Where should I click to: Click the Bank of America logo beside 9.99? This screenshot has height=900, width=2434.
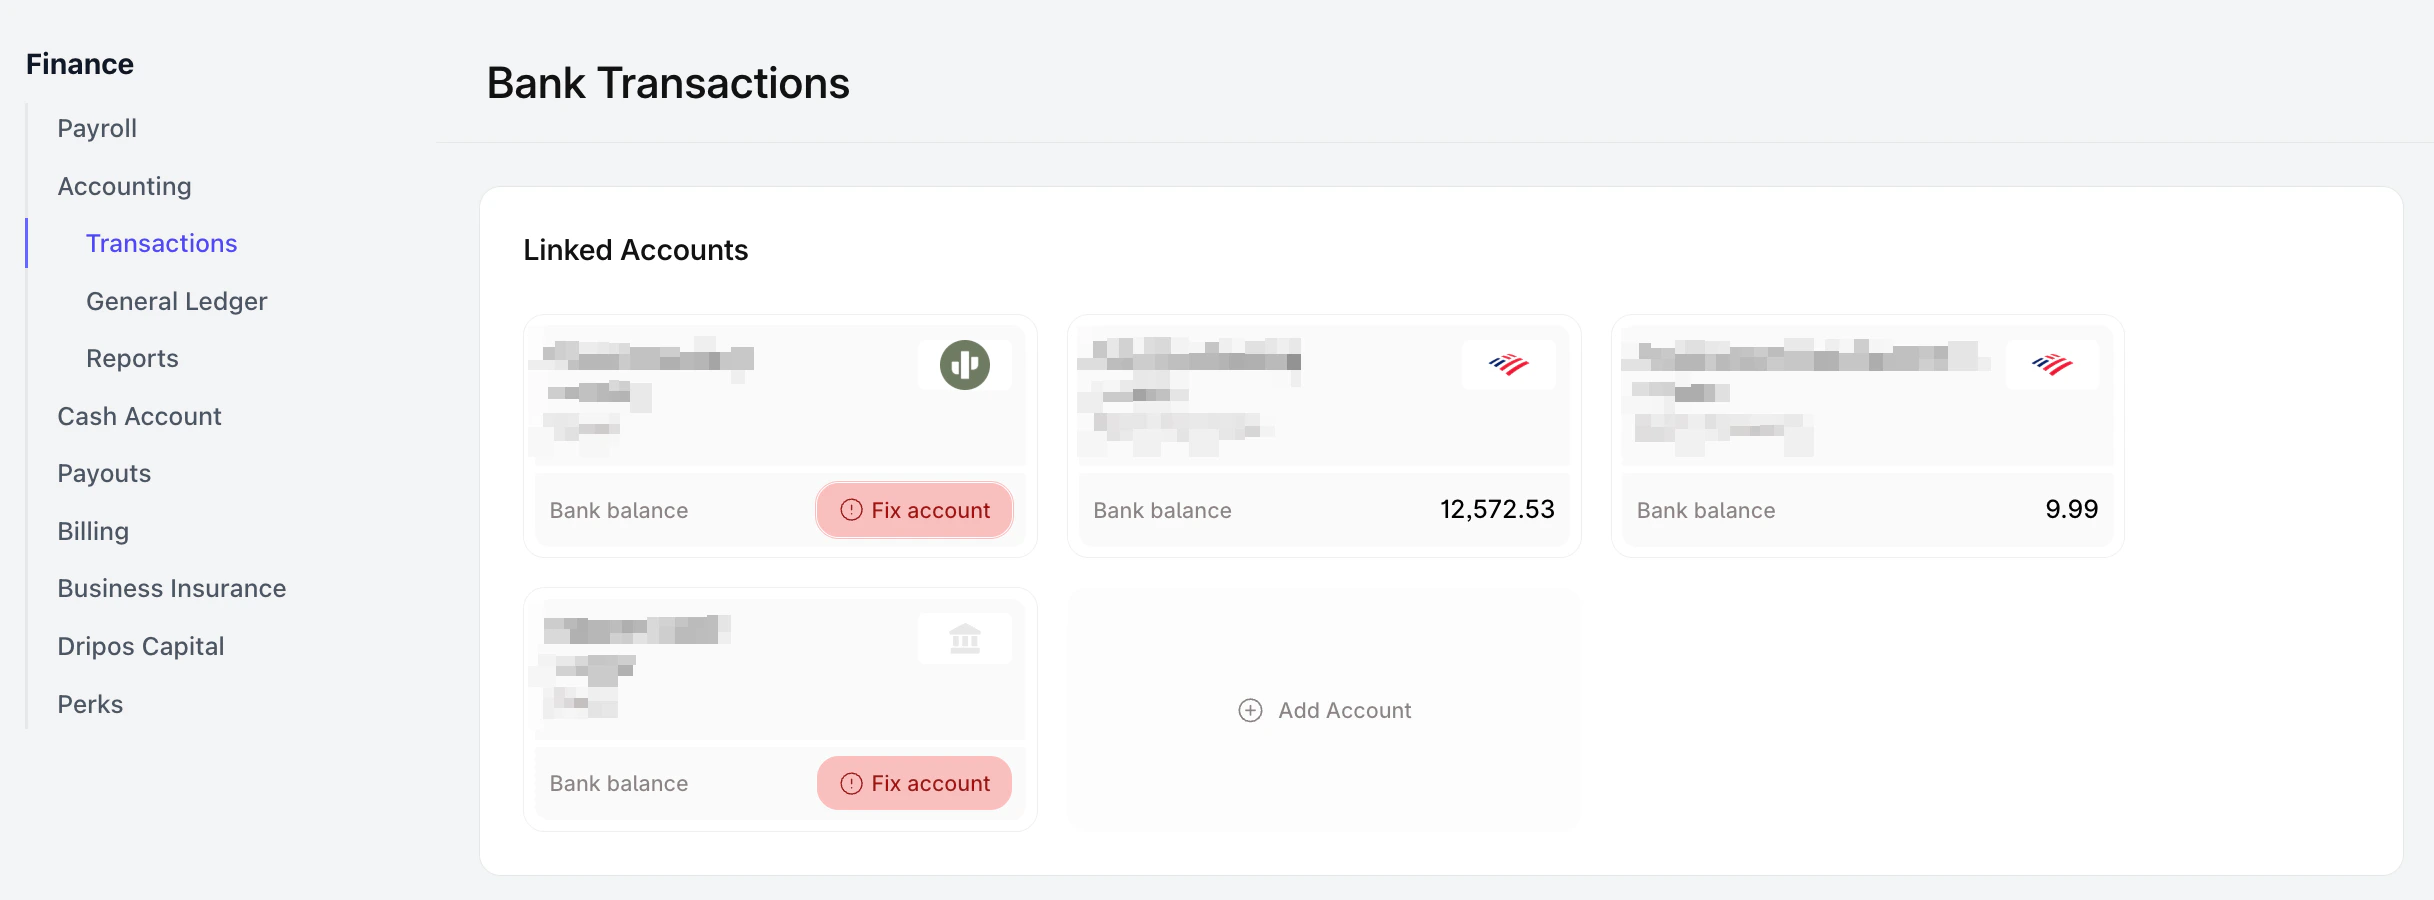point(2052,365)
